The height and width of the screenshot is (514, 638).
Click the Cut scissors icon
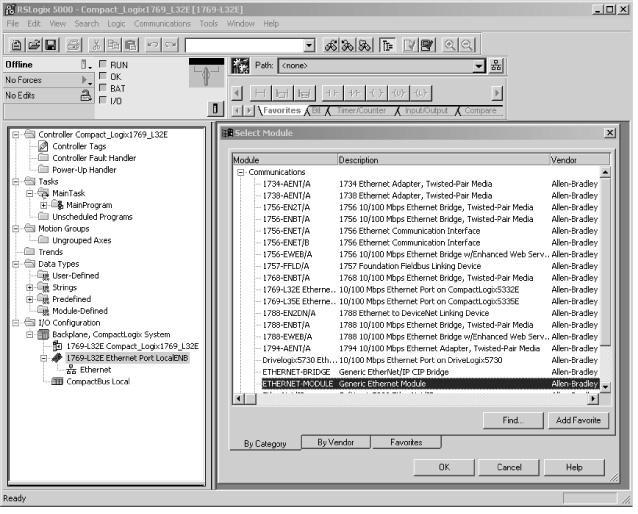point(96,45)
